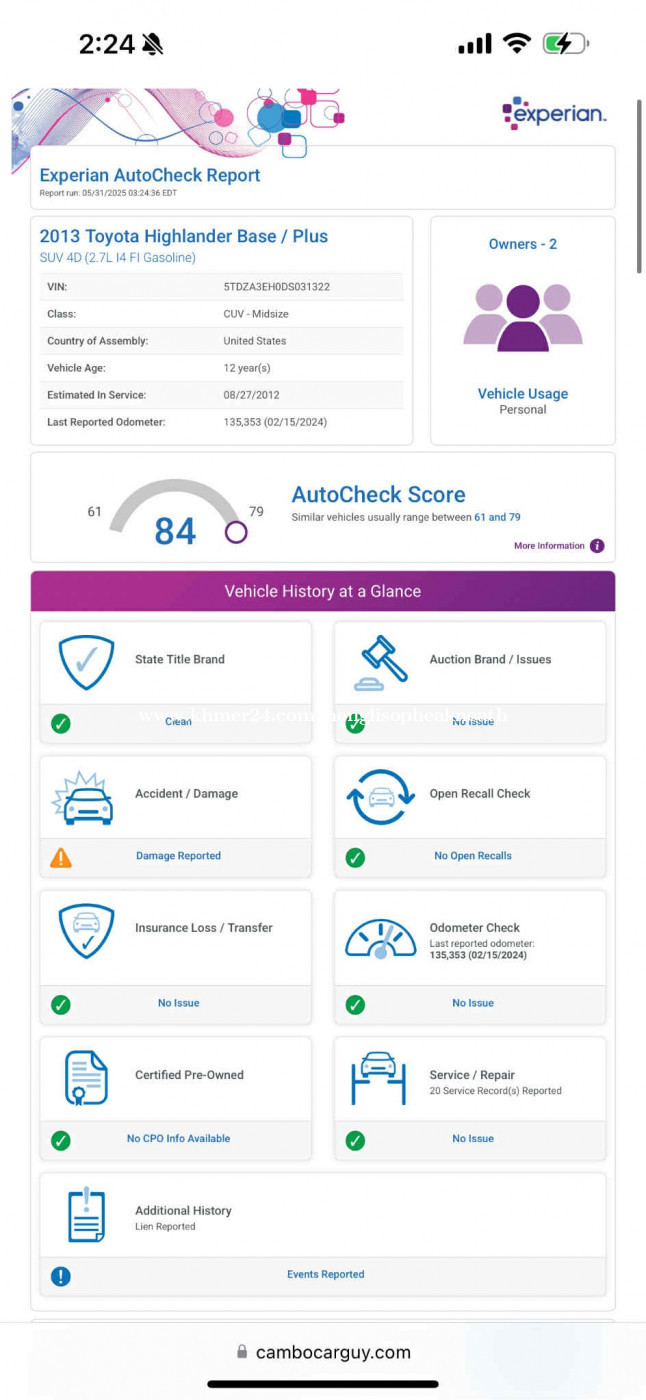Click the AutoCheck score gauge arc
This screenshot has height=1400, width=646.
(175, 504)
